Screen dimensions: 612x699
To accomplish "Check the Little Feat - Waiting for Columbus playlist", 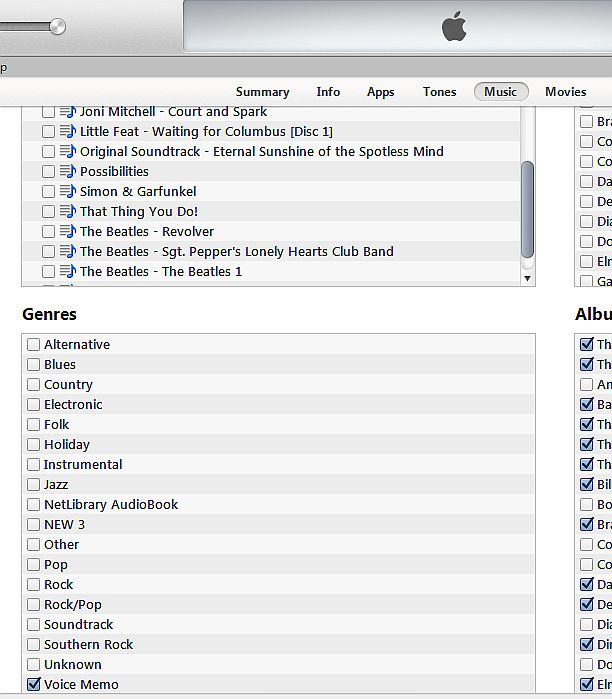I will tap(48, 132).
